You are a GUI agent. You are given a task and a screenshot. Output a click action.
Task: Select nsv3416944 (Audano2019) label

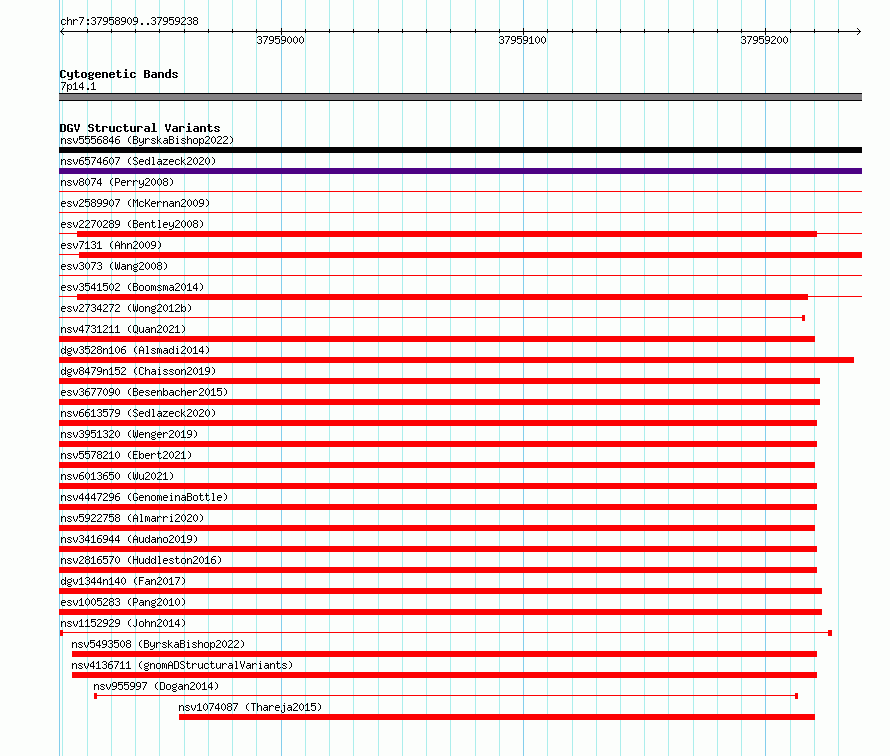[129, 539]
